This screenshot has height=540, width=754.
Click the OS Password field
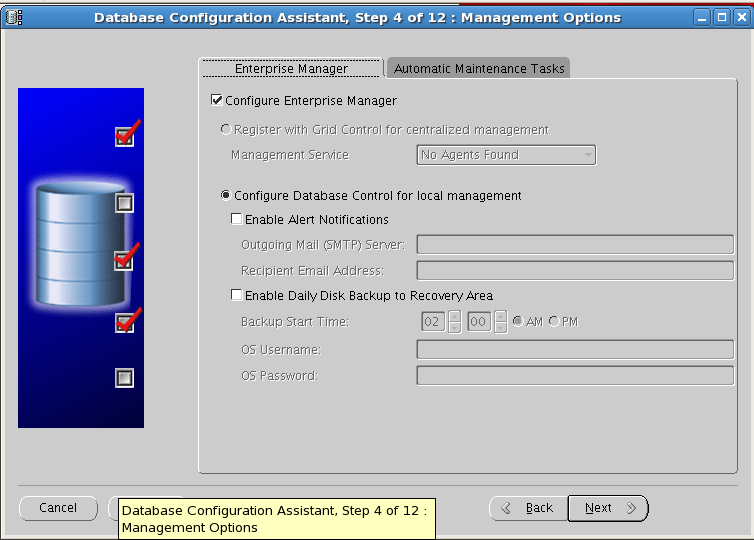tap(575, 376)
